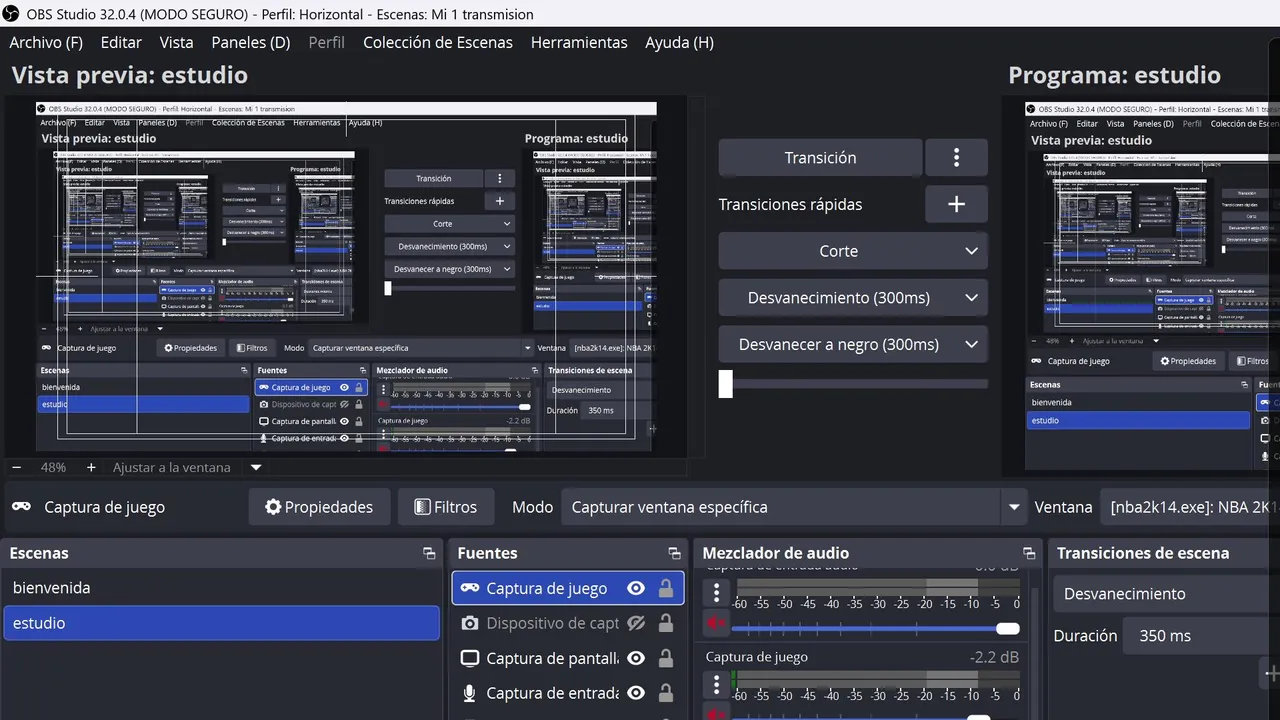Click the gamepad icon in the Captura de juego source row
Viewport: 1280px width, 720px height.
[x=469, y=588]
